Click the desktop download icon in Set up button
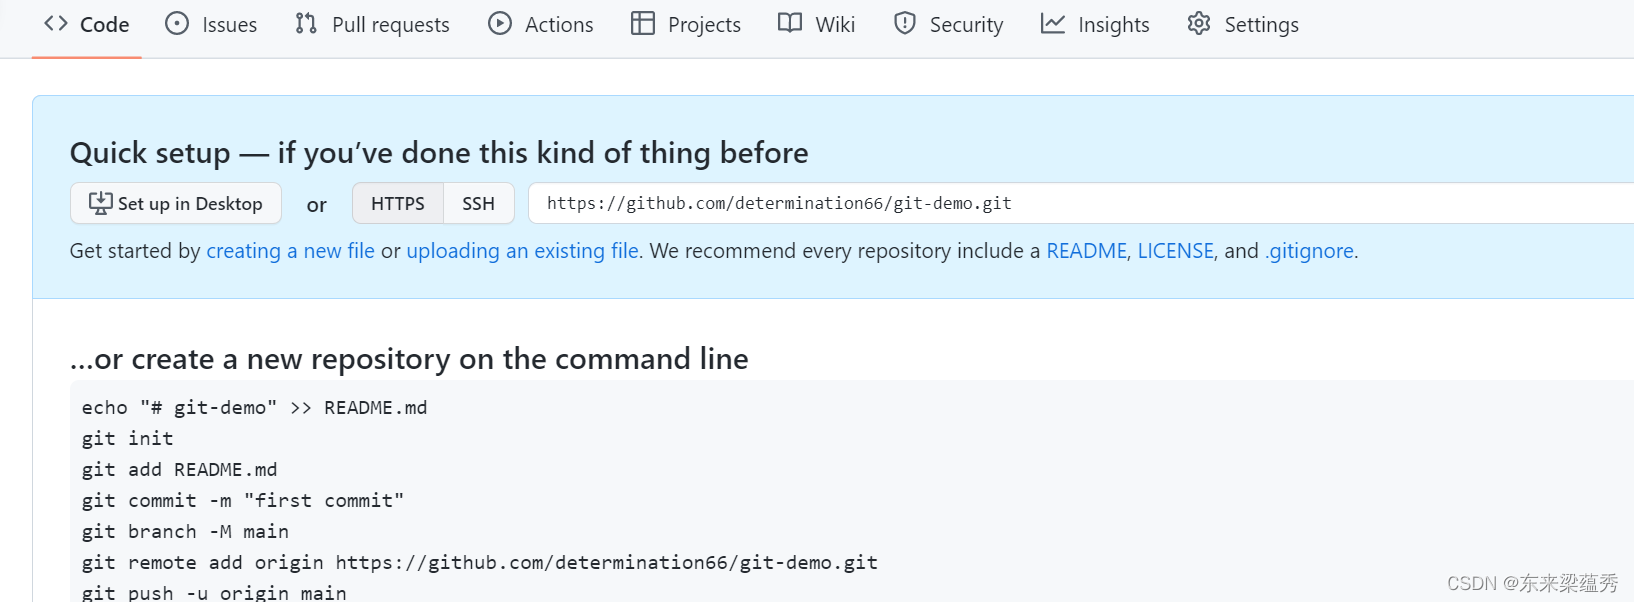 (x=100, y=203)
